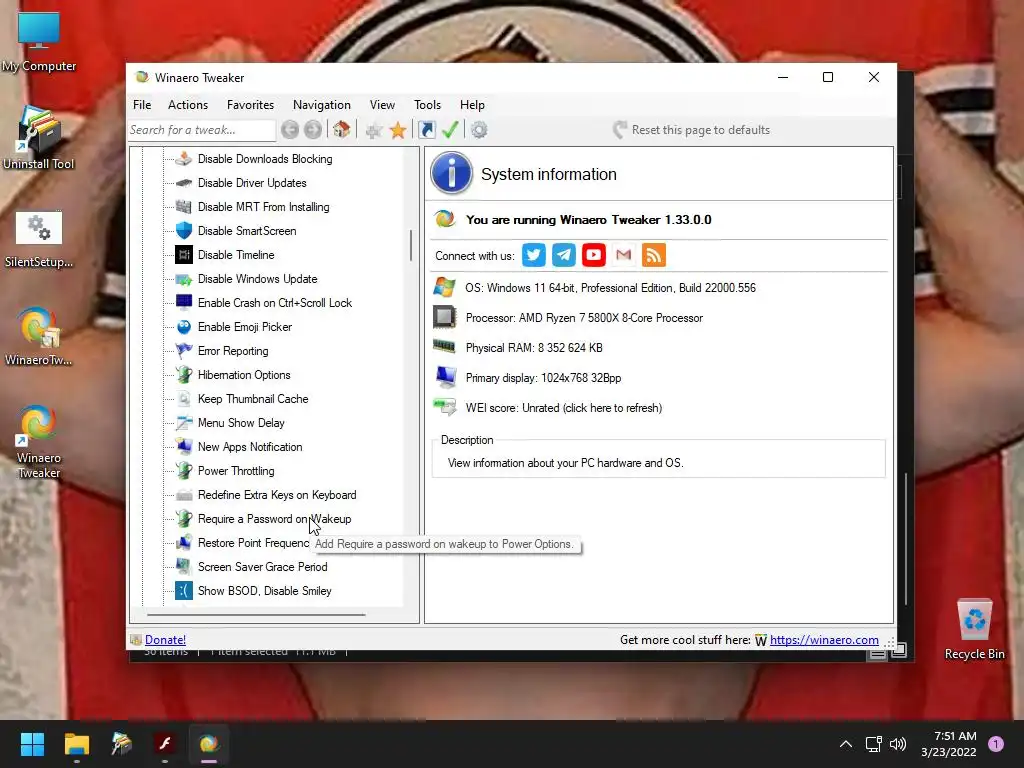Open taskbar clock showing 7:51 AM
1024x768 pixels.
949,744
